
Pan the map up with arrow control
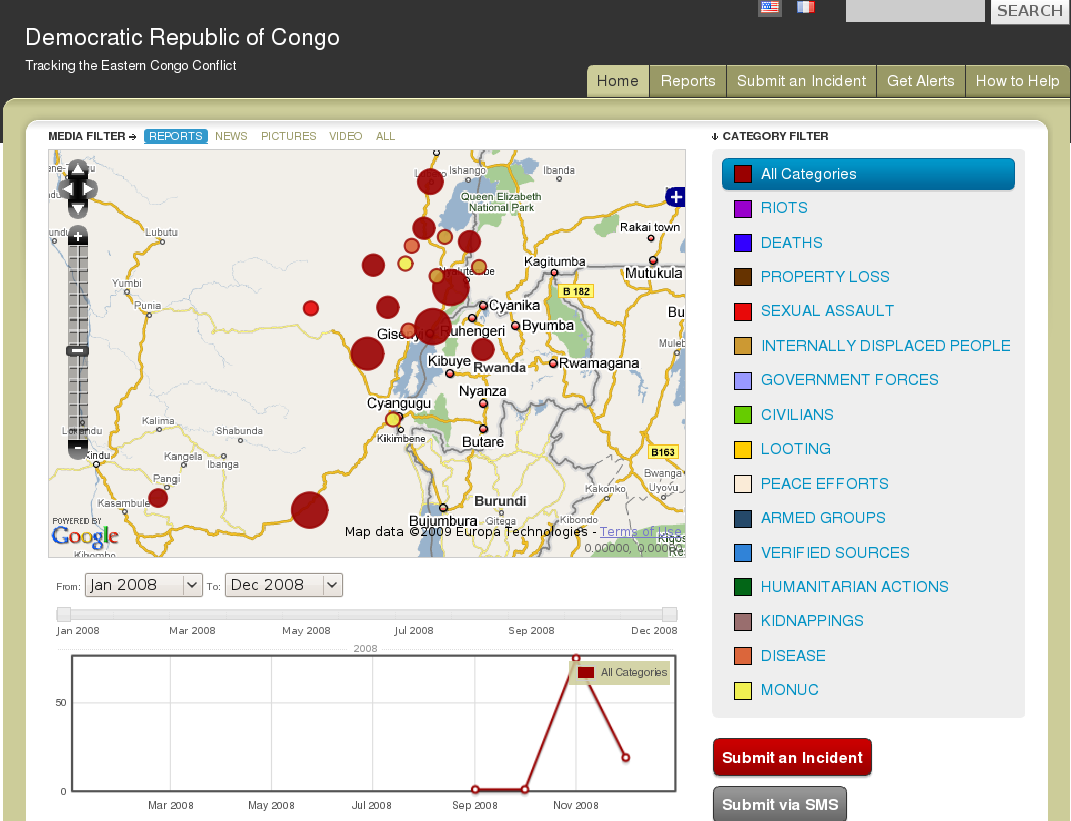(78, 169)
